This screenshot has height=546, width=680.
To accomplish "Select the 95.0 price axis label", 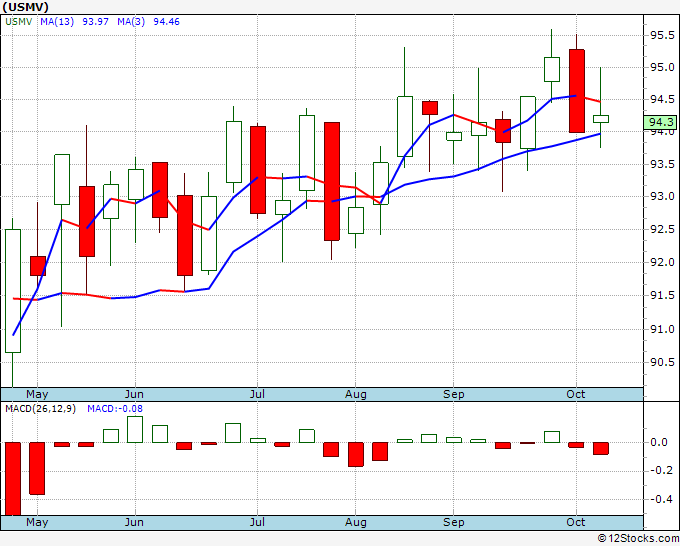I will [x=662, y=67].
